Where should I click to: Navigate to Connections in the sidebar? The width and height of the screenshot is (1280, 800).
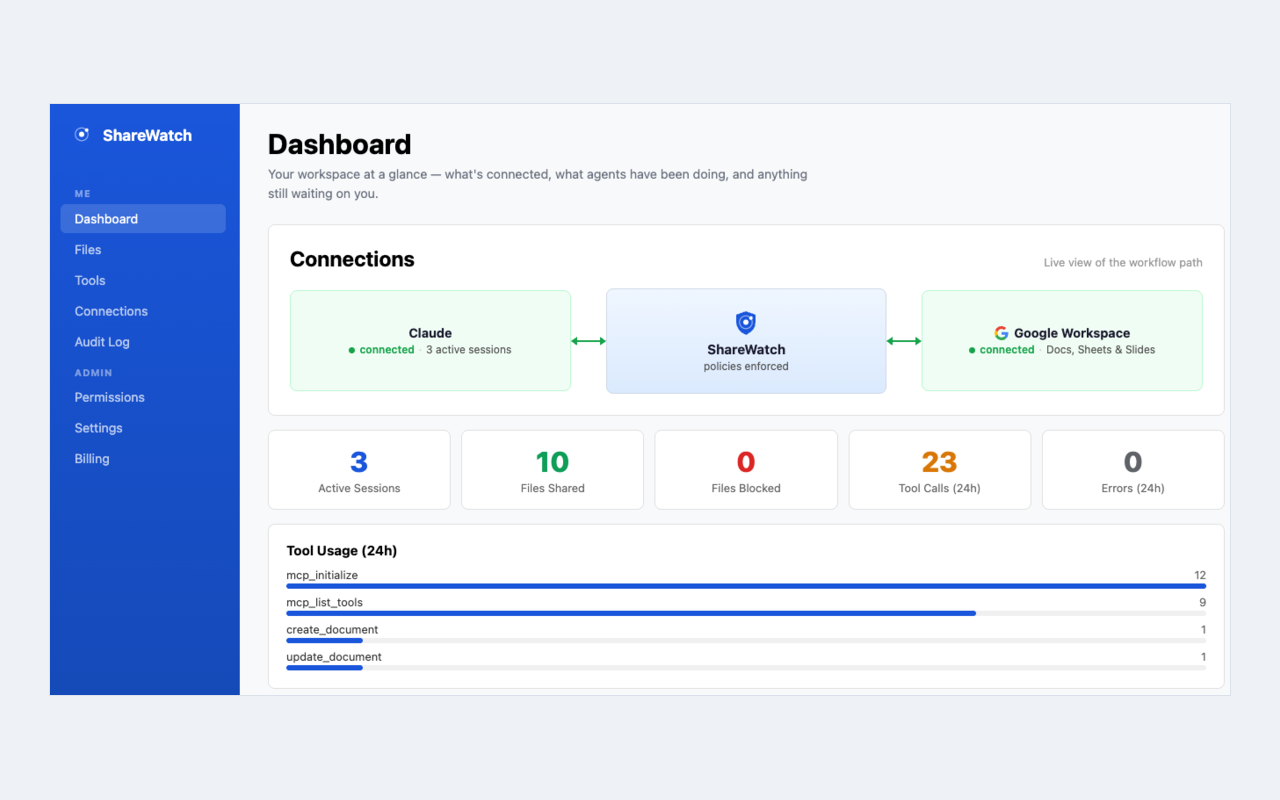(143, 311)
